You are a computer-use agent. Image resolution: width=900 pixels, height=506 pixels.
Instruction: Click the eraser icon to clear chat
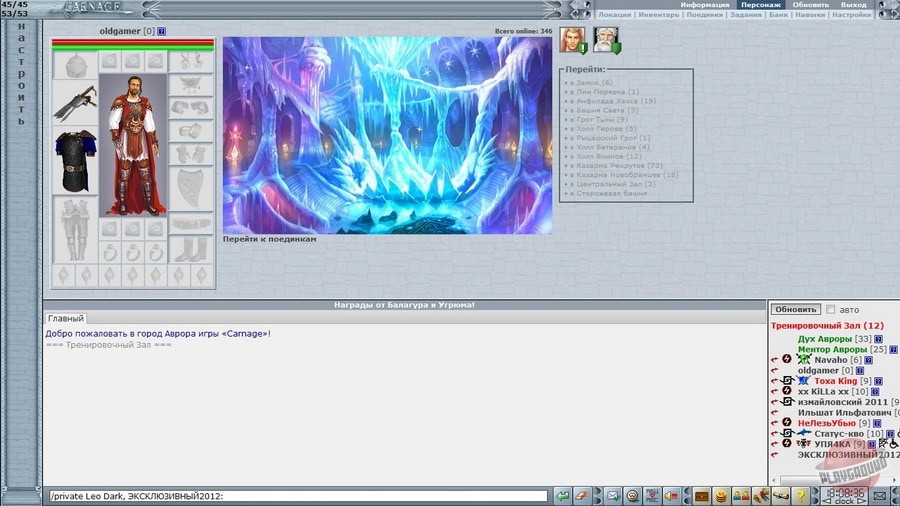pyautogui.click(x=582, y=495)
